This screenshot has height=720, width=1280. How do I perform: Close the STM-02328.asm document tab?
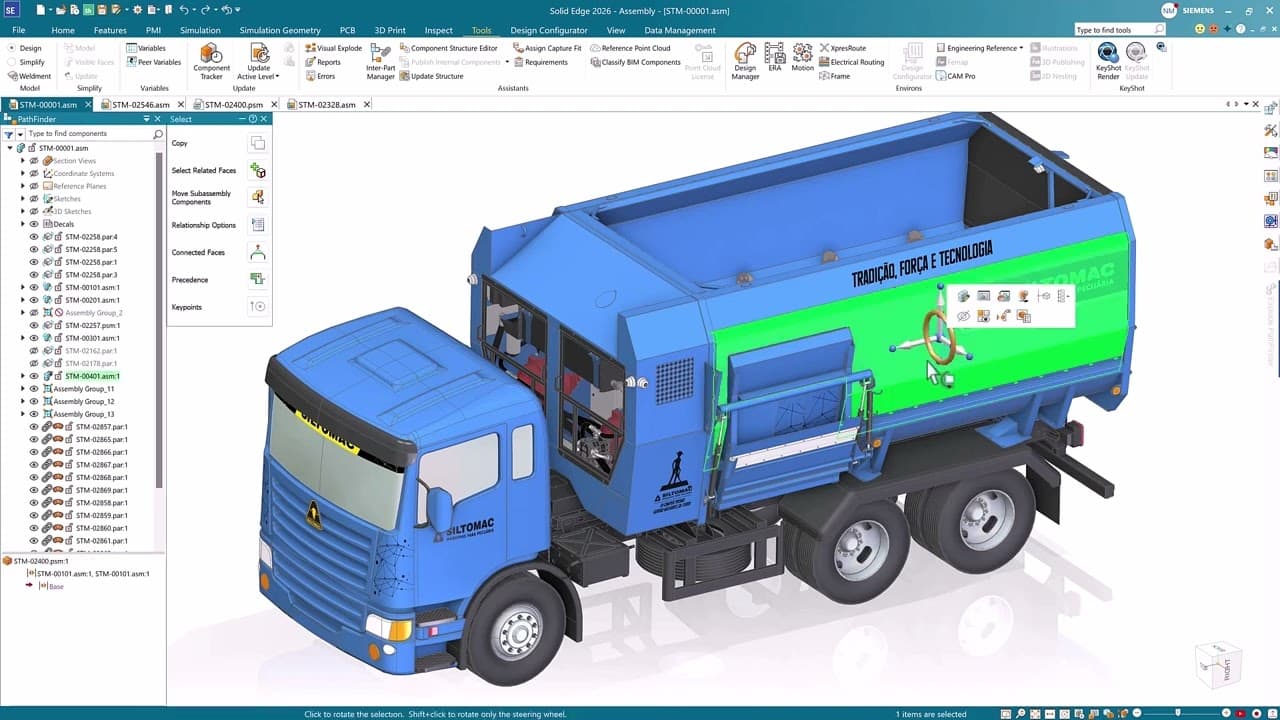click(367, 104)
